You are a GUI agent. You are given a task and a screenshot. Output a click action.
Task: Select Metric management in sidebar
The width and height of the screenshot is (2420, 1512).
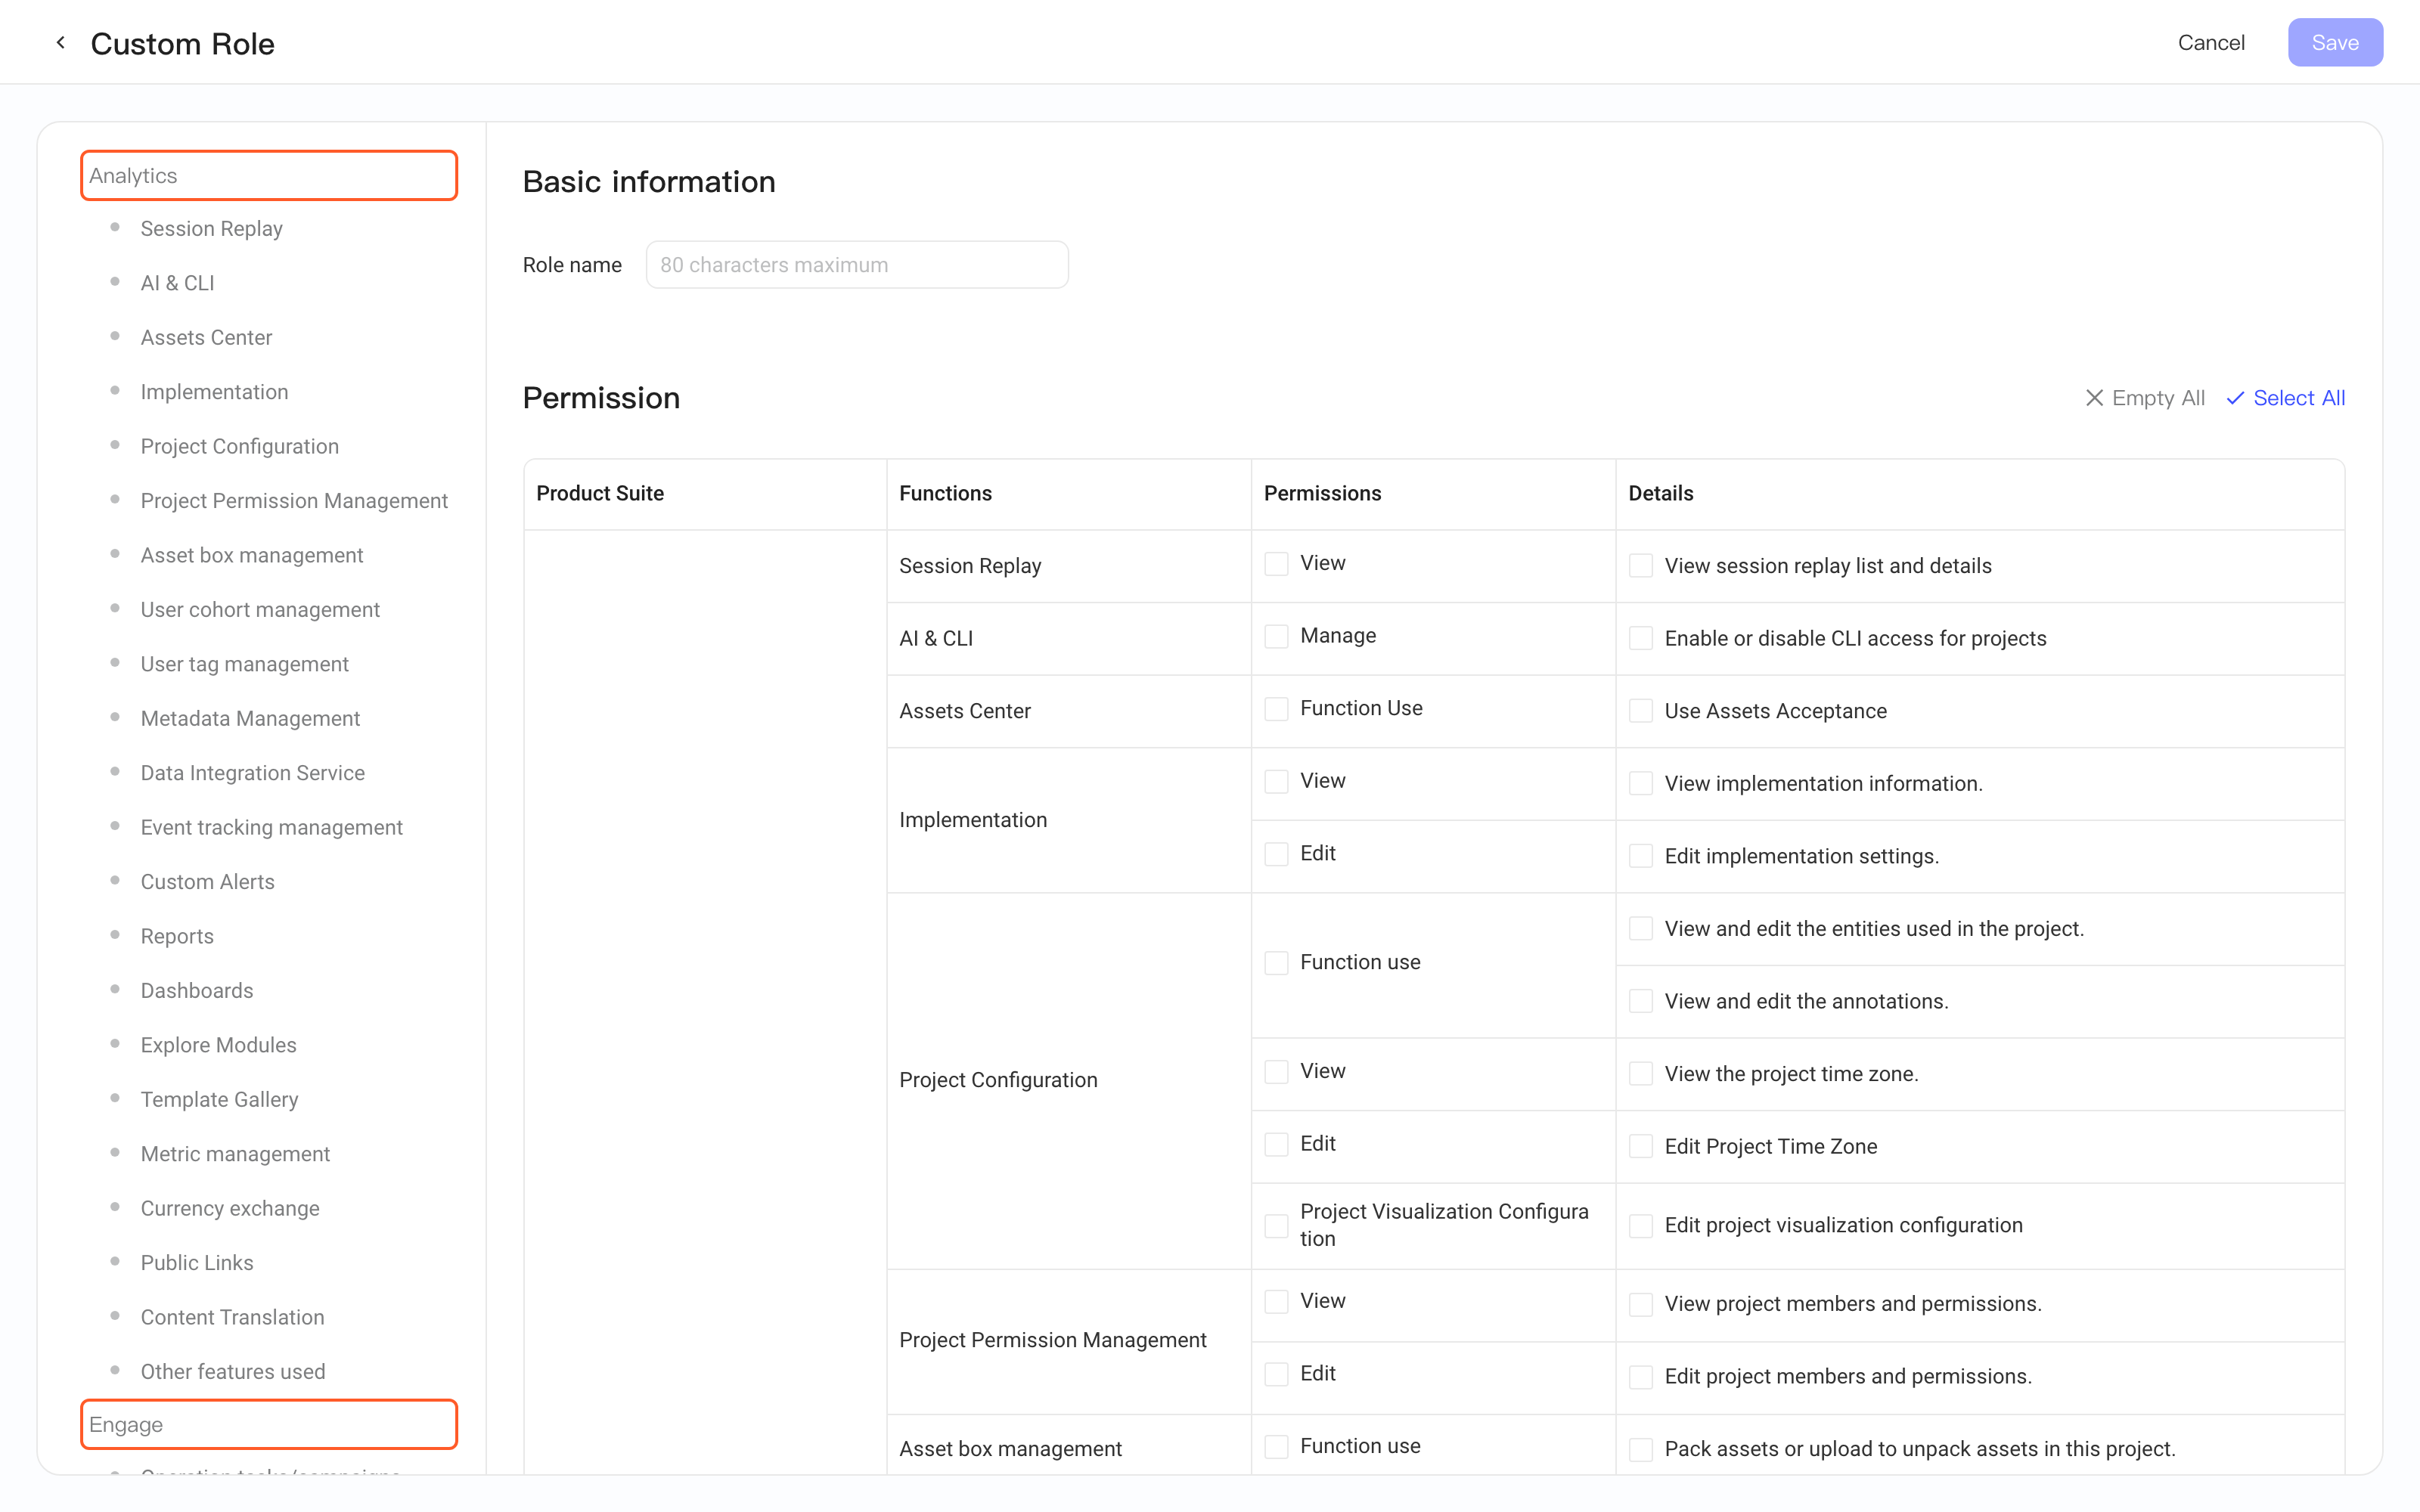click(x=235, y=1154)
